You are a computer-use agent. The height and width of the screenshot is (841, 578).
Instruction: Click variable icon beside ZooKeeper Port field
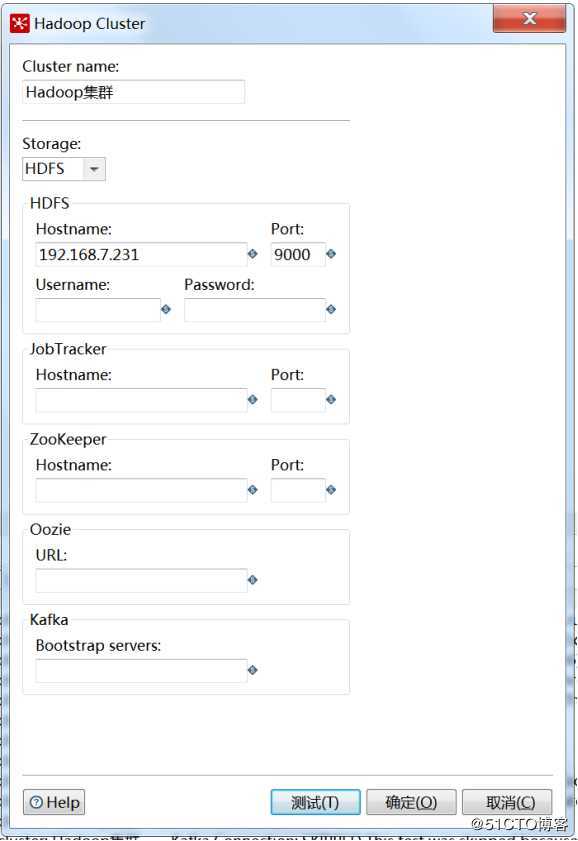[331, 490]
